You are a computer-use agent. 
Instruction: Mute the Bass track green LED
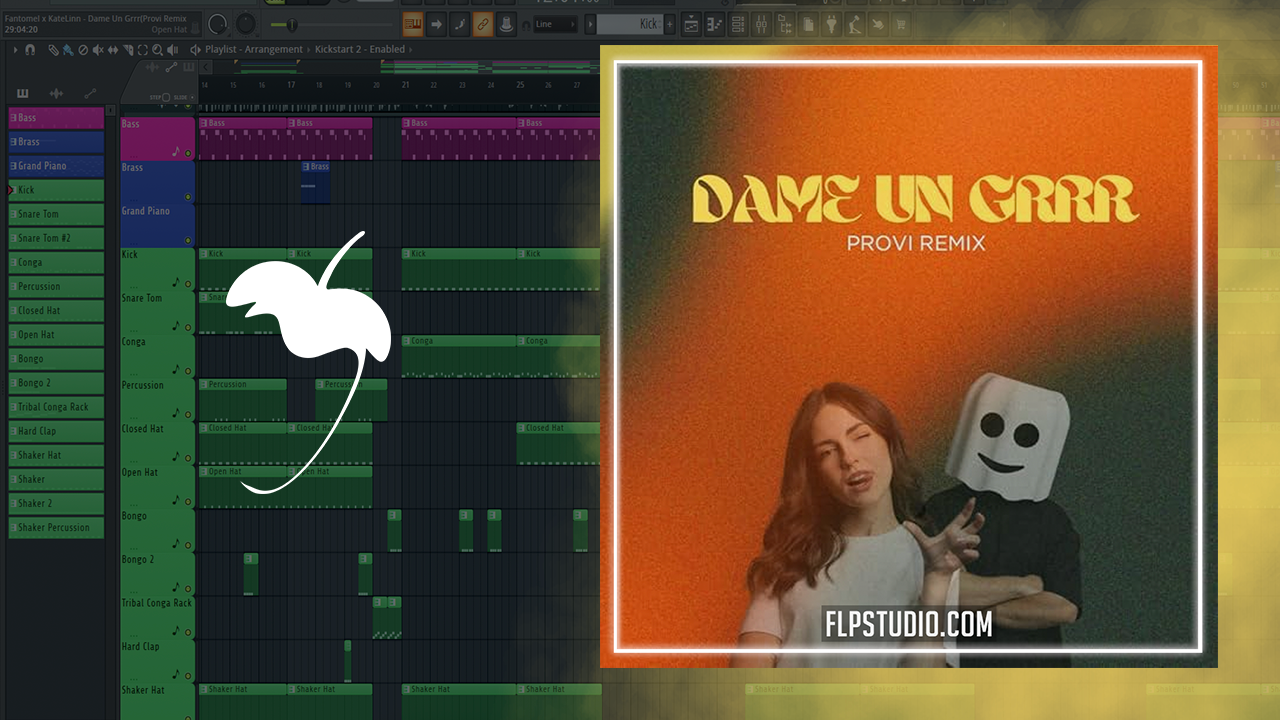click(x=188, y=154)
